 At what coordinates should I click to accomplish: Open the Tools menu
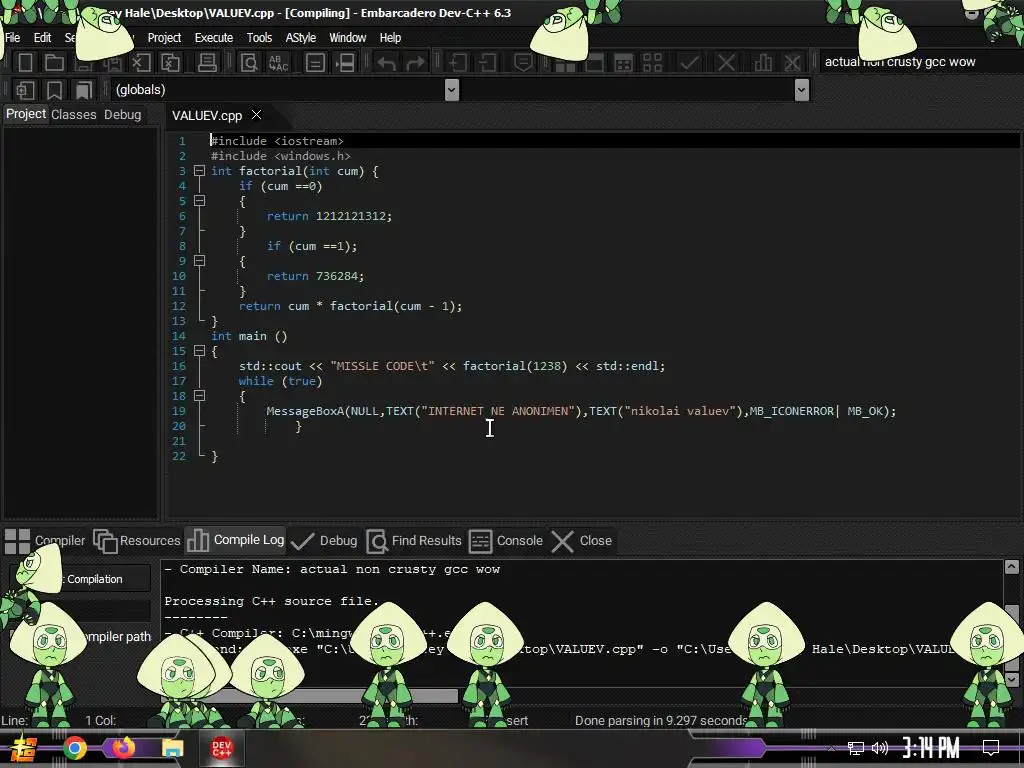coord(259,38)
